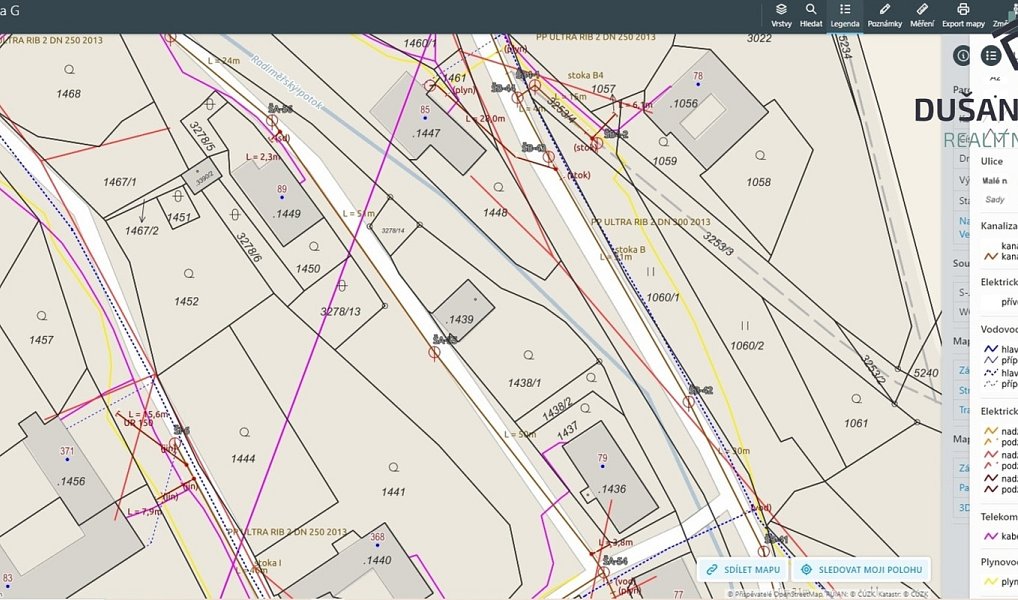Select parcel 1441 on the map
Image resolution: width=1018 pixels, height=600 pixels.
393,492
